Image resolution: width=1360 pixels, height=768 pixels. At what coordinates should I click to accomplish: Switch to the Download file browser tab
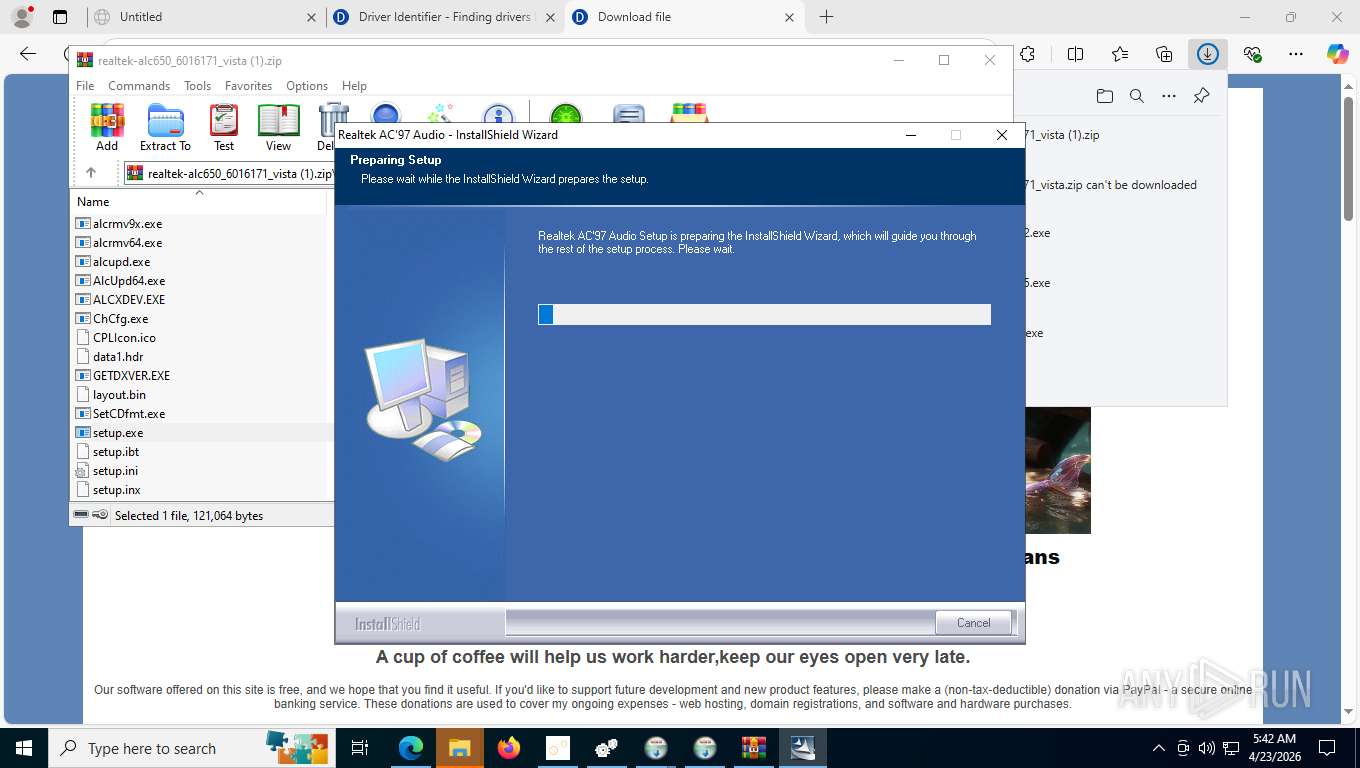pos(685,17)
